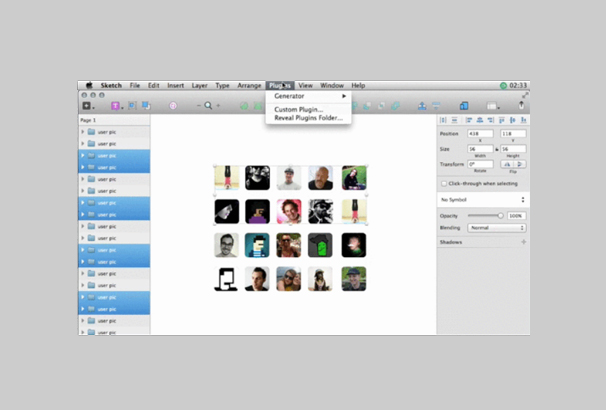This screenshot has width=606, height=410.
Task: Select the green pixel character avatar thumbnail
Action: (x=322, y=245)
